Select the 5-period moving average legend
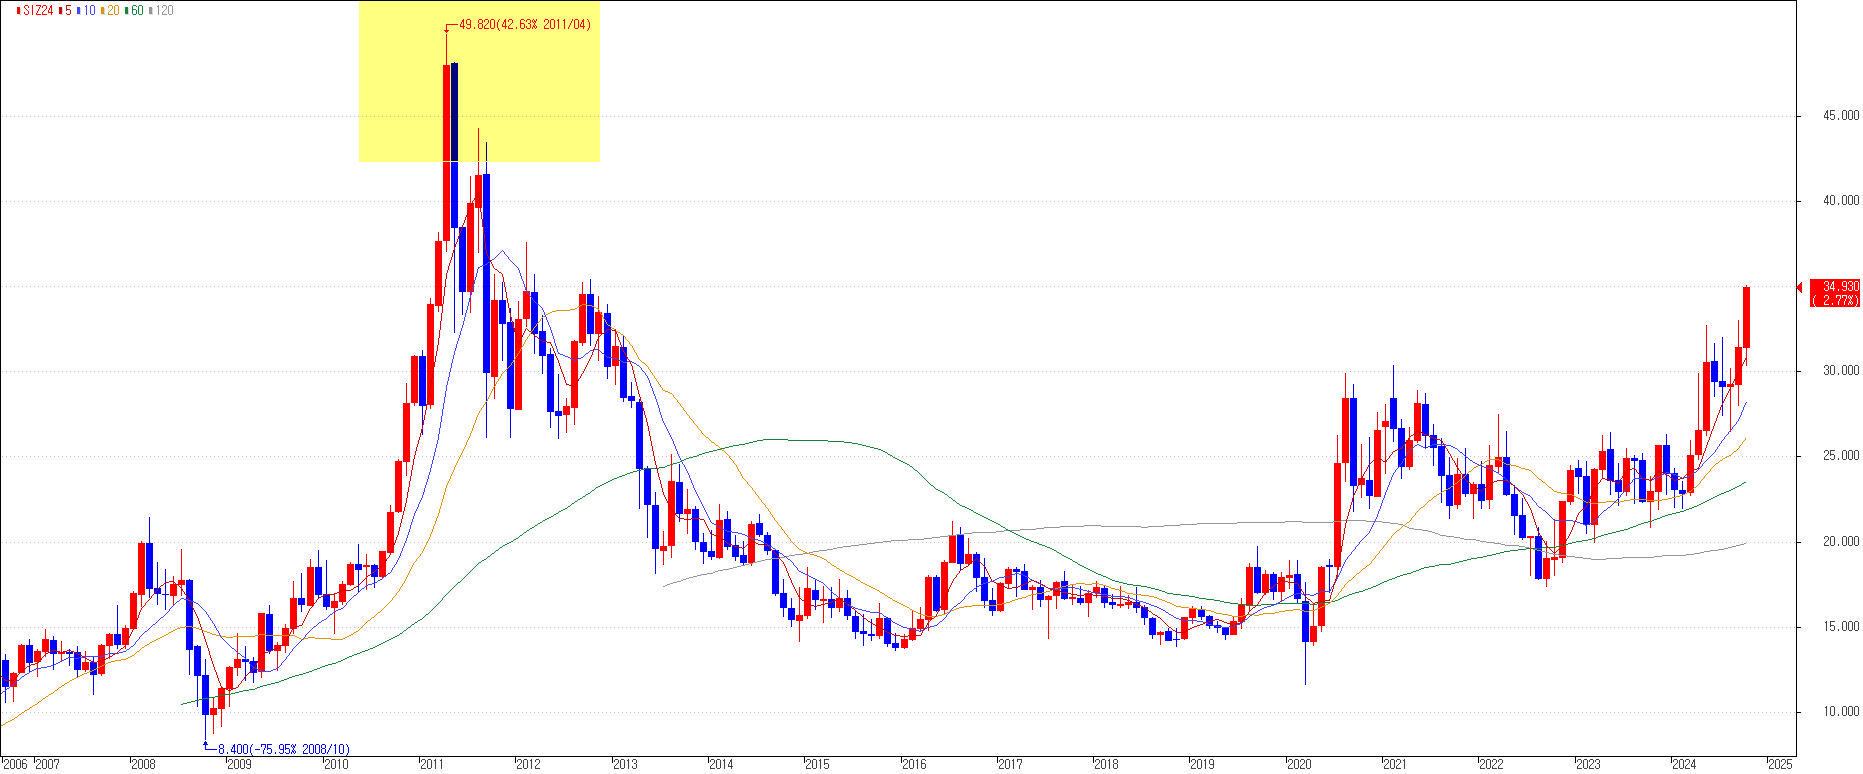The image size is (1863, 774). pyautogui.click(x=67, y=10)
